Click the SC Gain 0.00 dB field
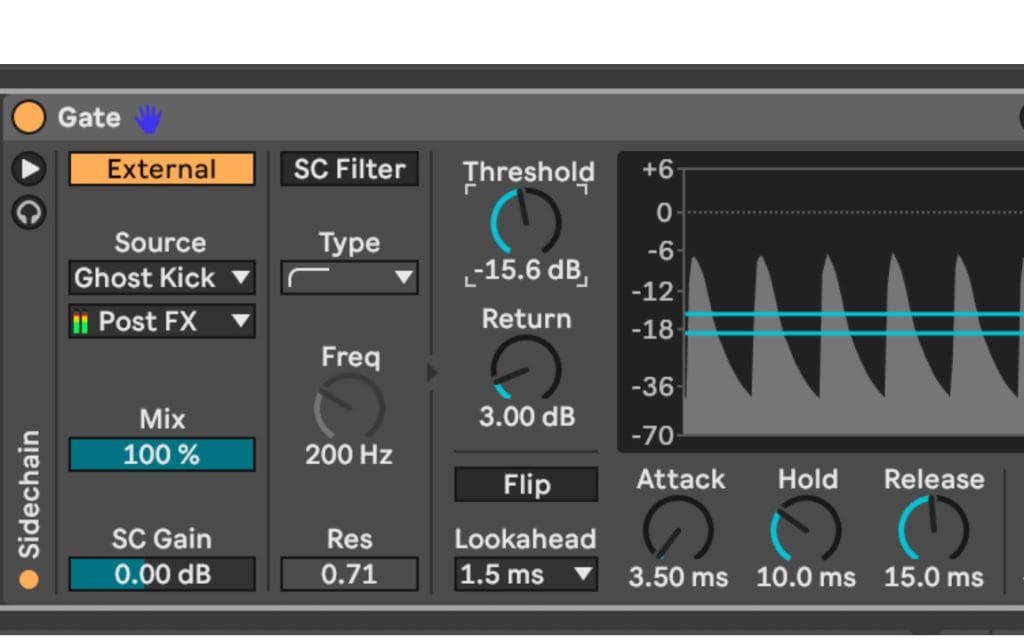This screenshot has width=1024, height=640. (x=161, y=575)
